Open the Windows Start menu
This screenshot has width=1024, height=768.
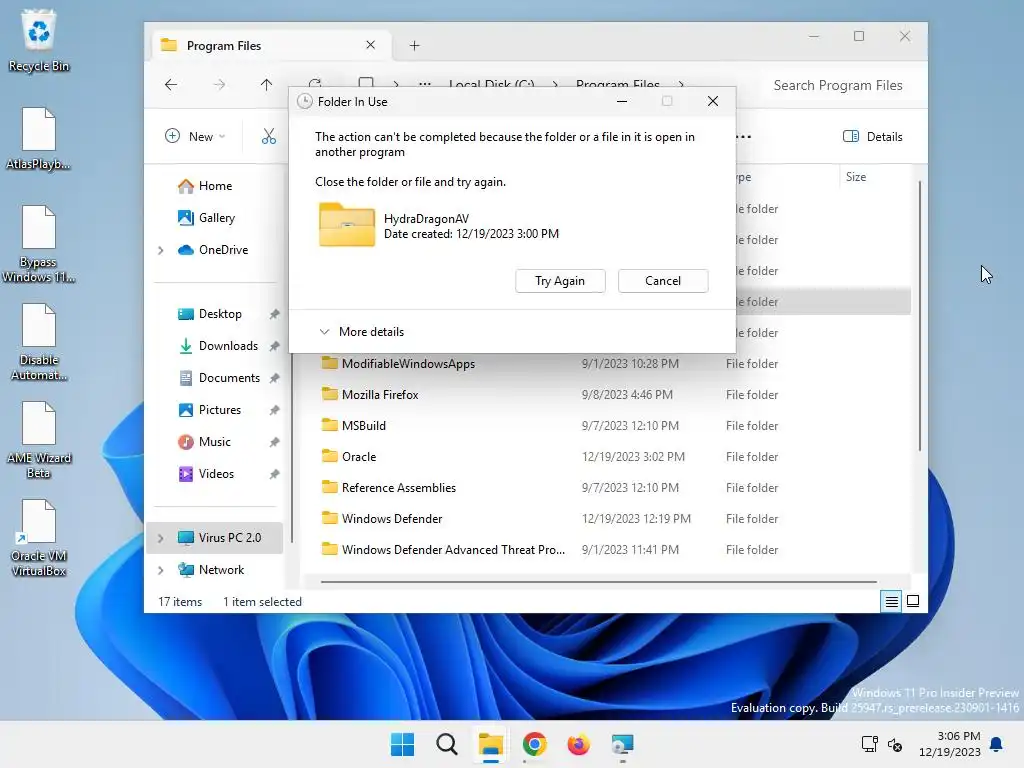coord(402,744)
